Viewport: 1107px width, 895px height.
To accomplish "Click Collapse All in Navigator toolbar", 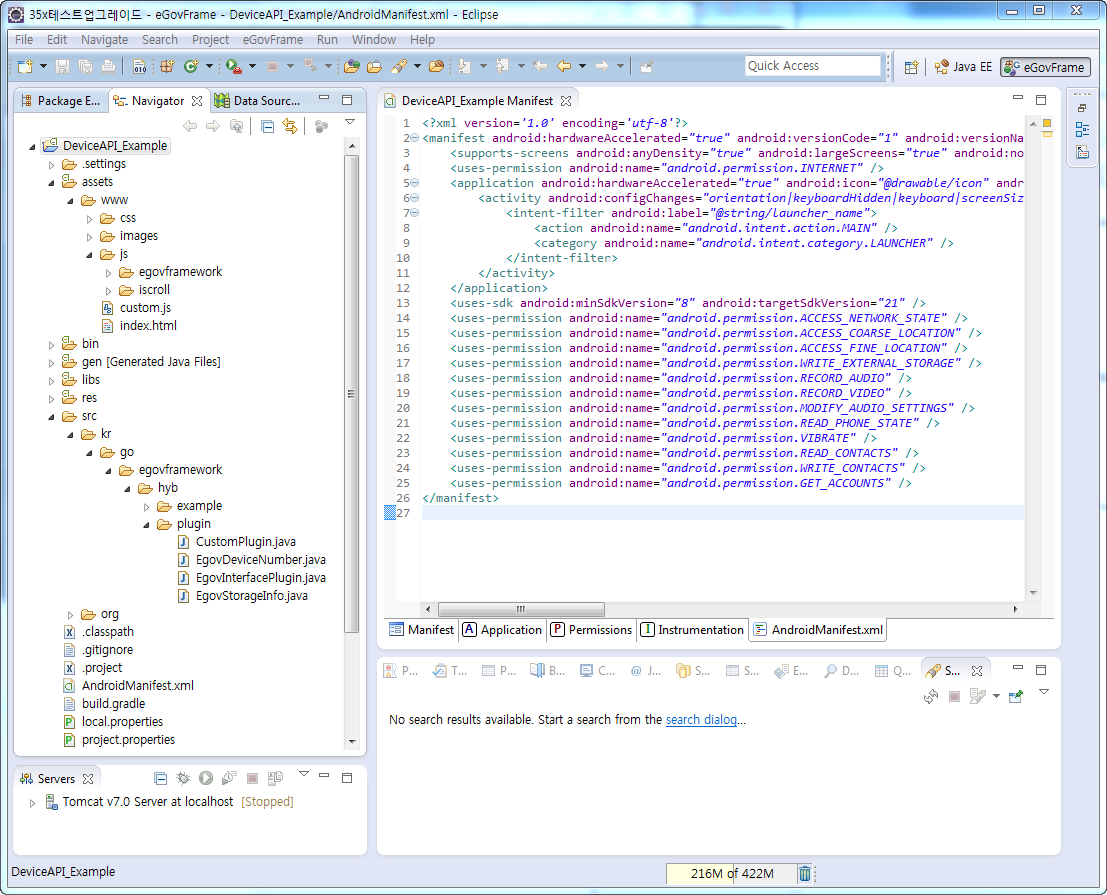I will 267,126.
